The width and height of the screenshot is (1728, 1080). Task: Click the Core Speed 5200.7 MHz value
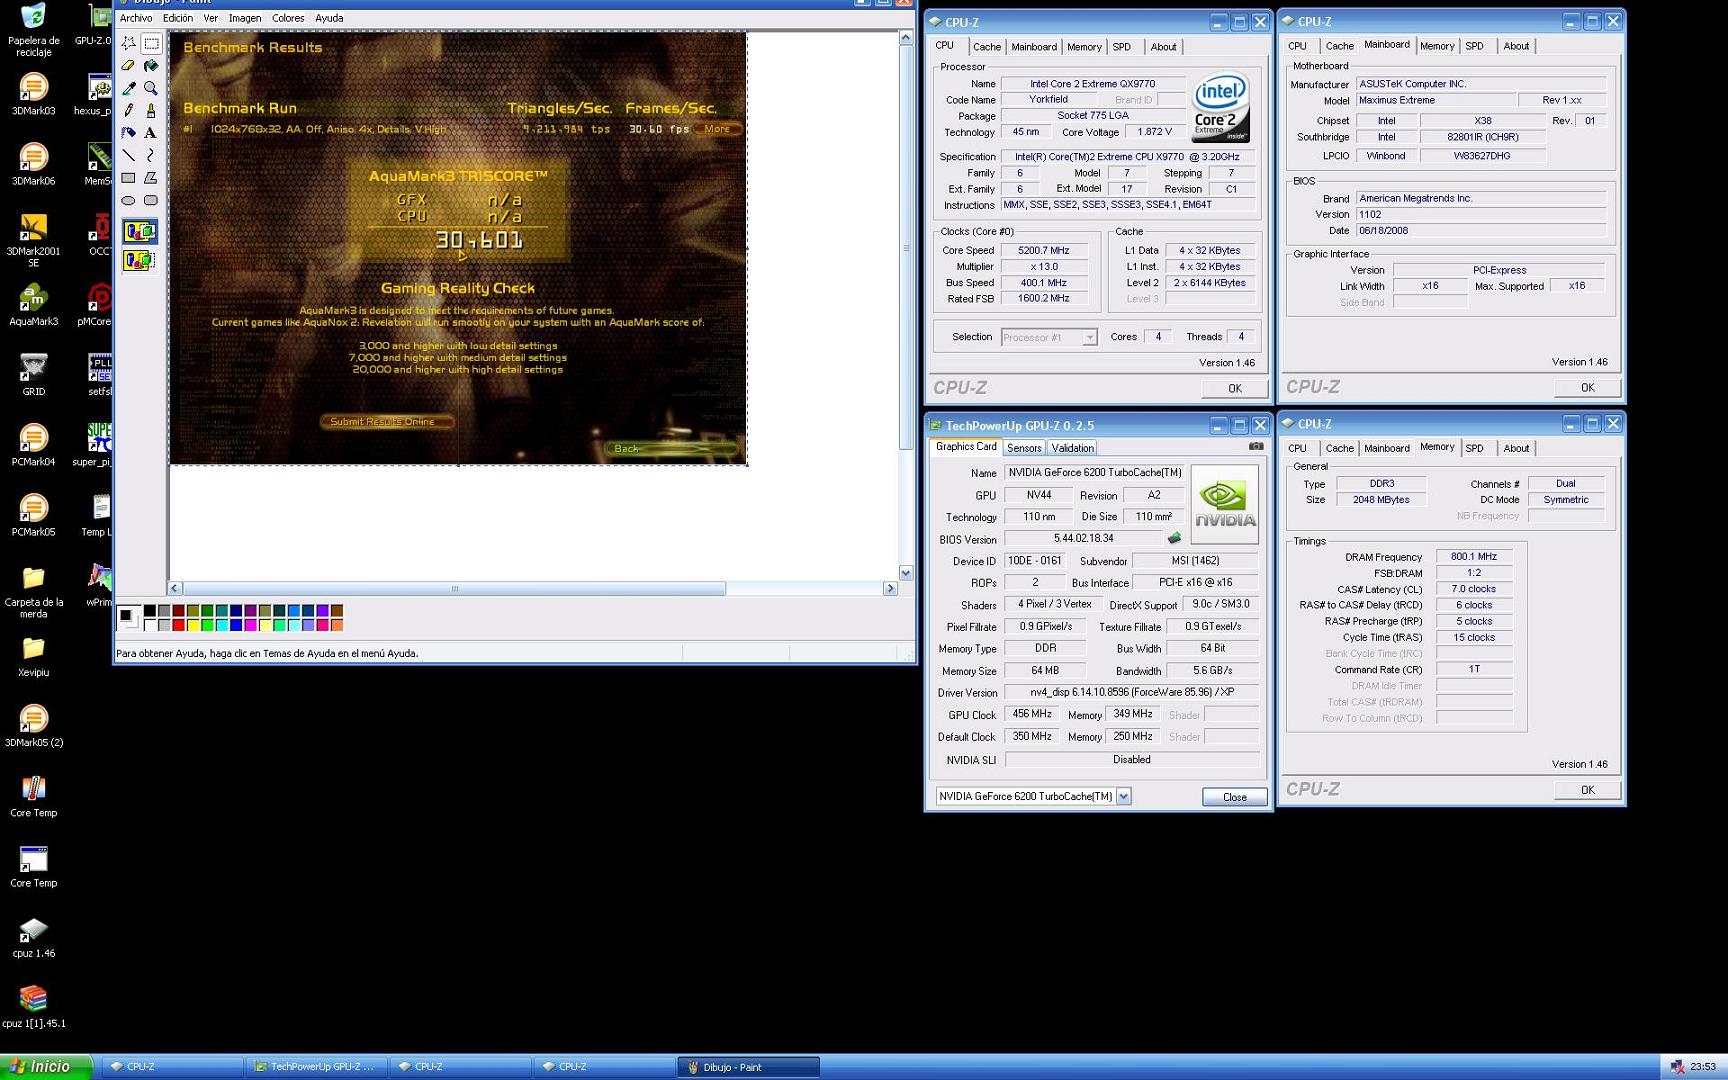pyautogui.click(x=1043, y=251)
